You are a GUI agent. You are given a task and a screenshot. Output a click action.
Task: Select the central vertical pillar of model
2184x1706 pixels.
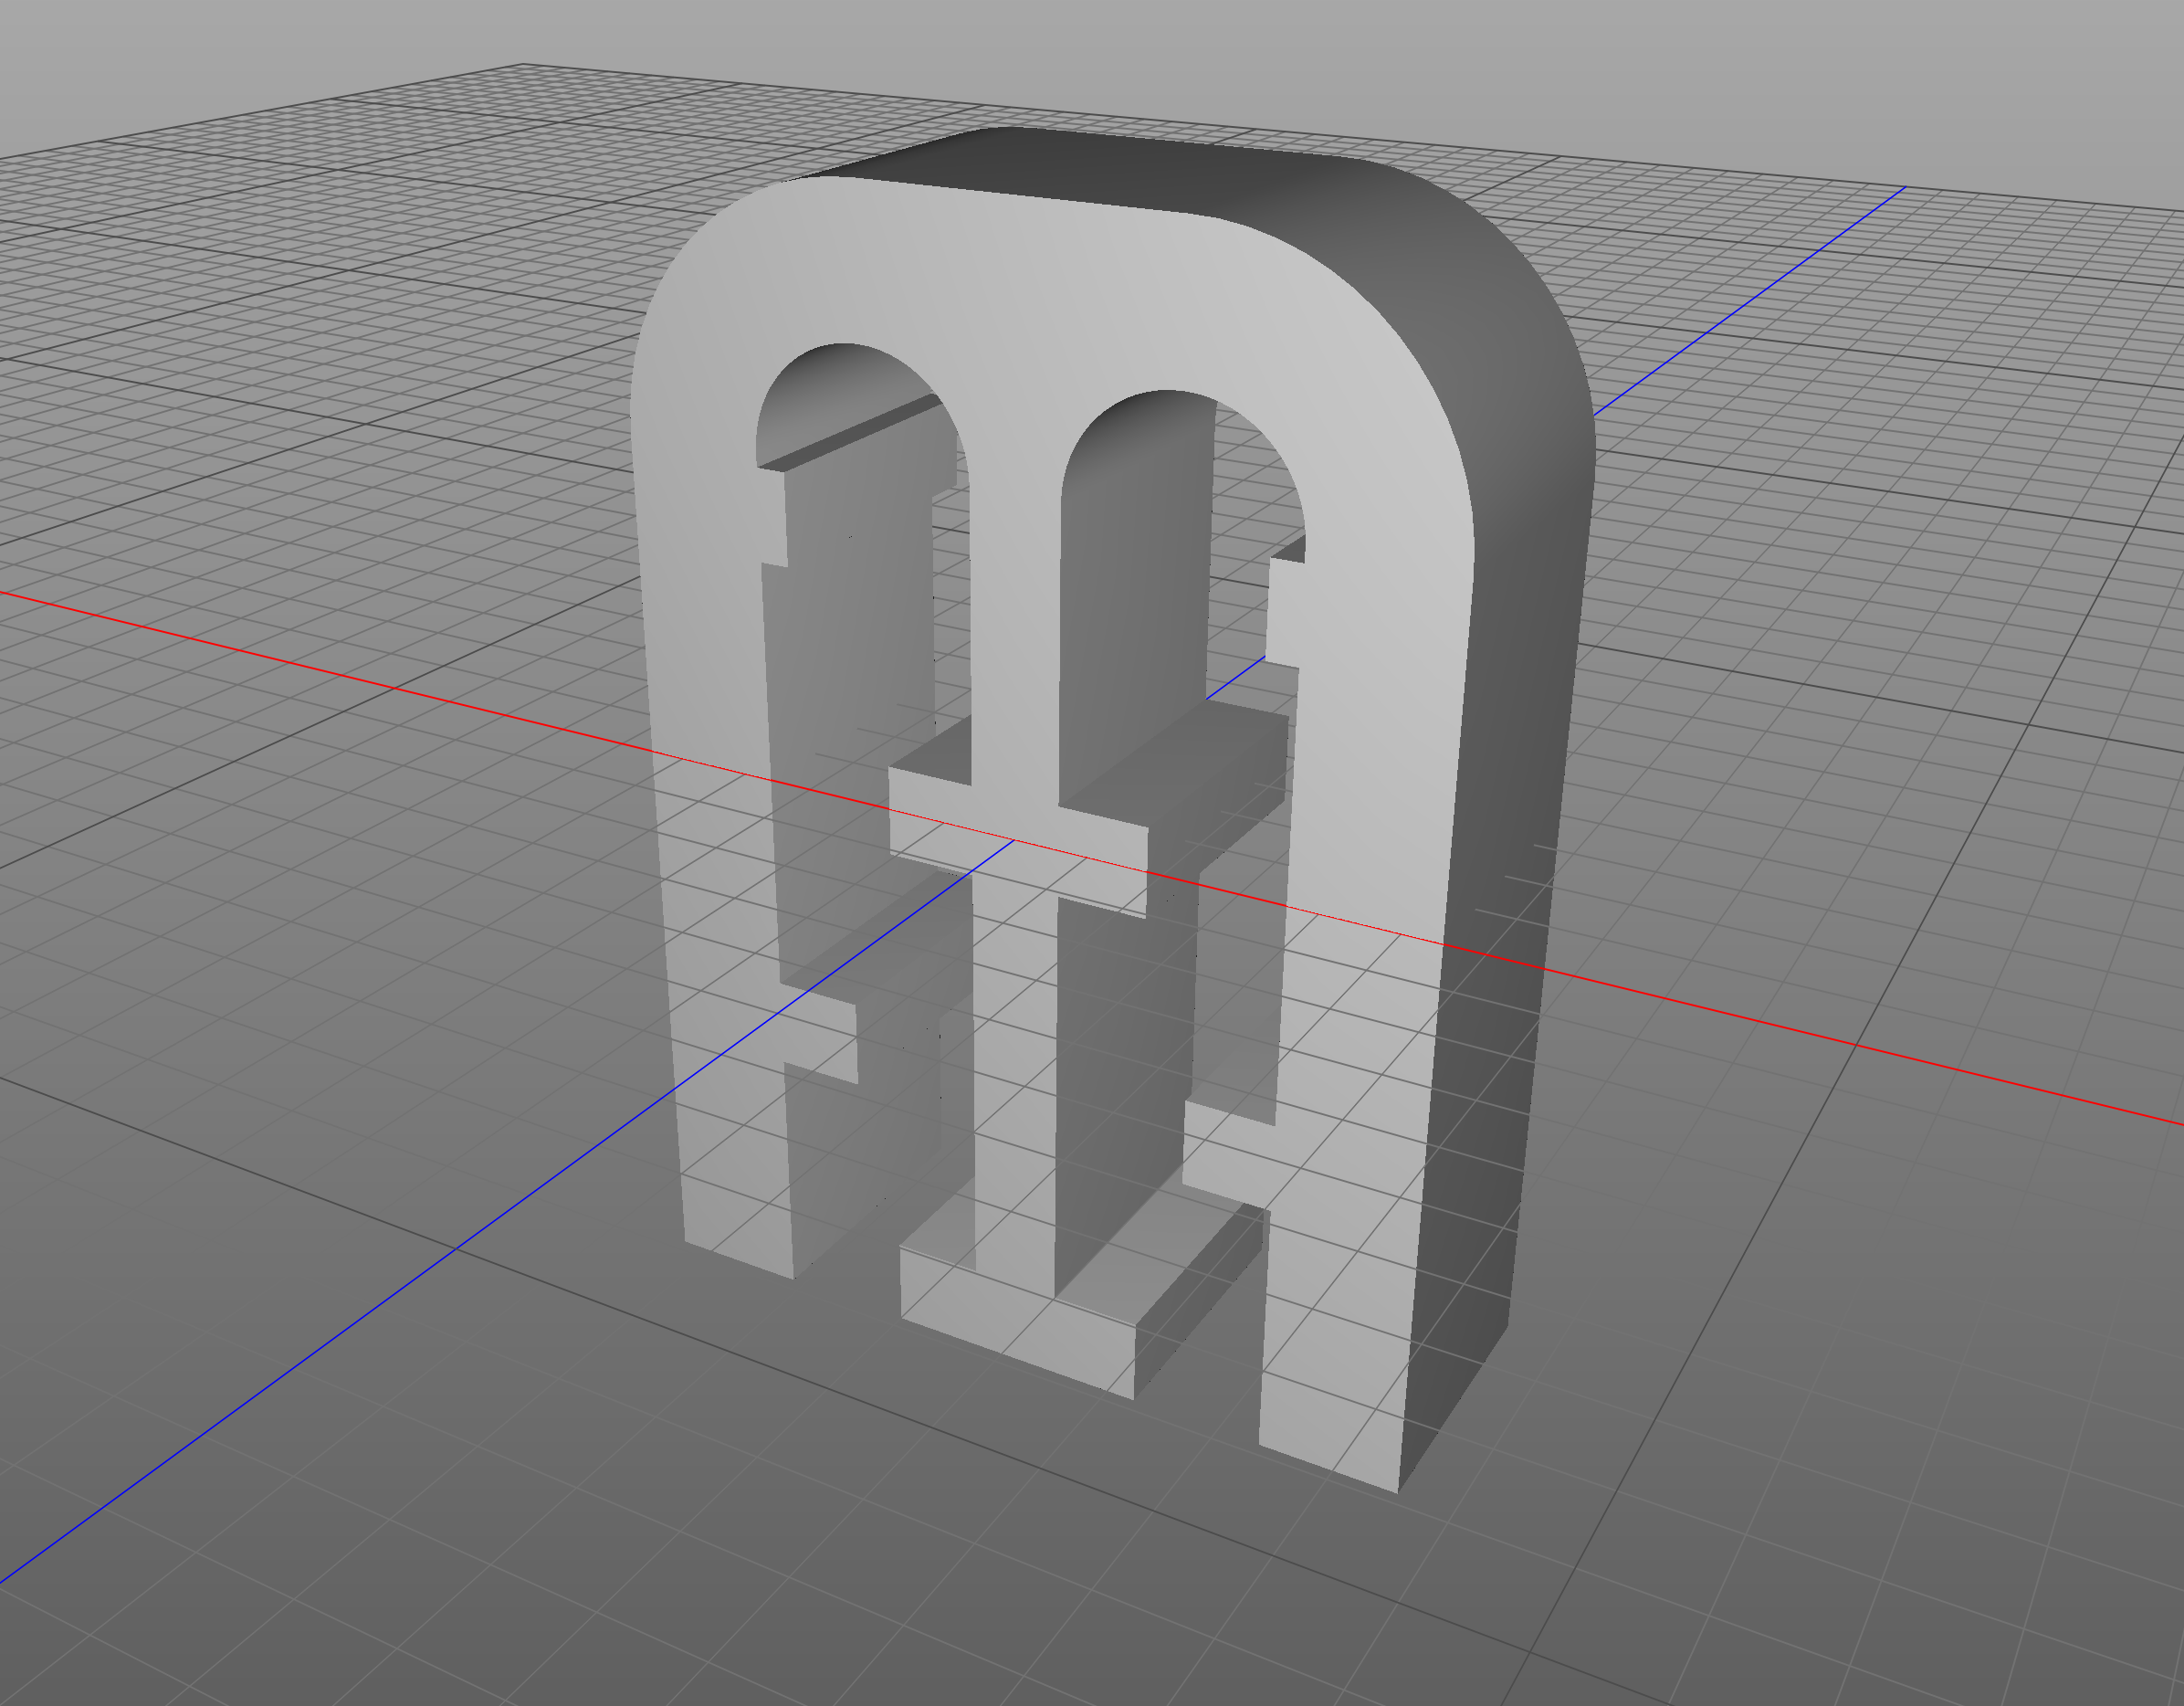point(1014,620)
